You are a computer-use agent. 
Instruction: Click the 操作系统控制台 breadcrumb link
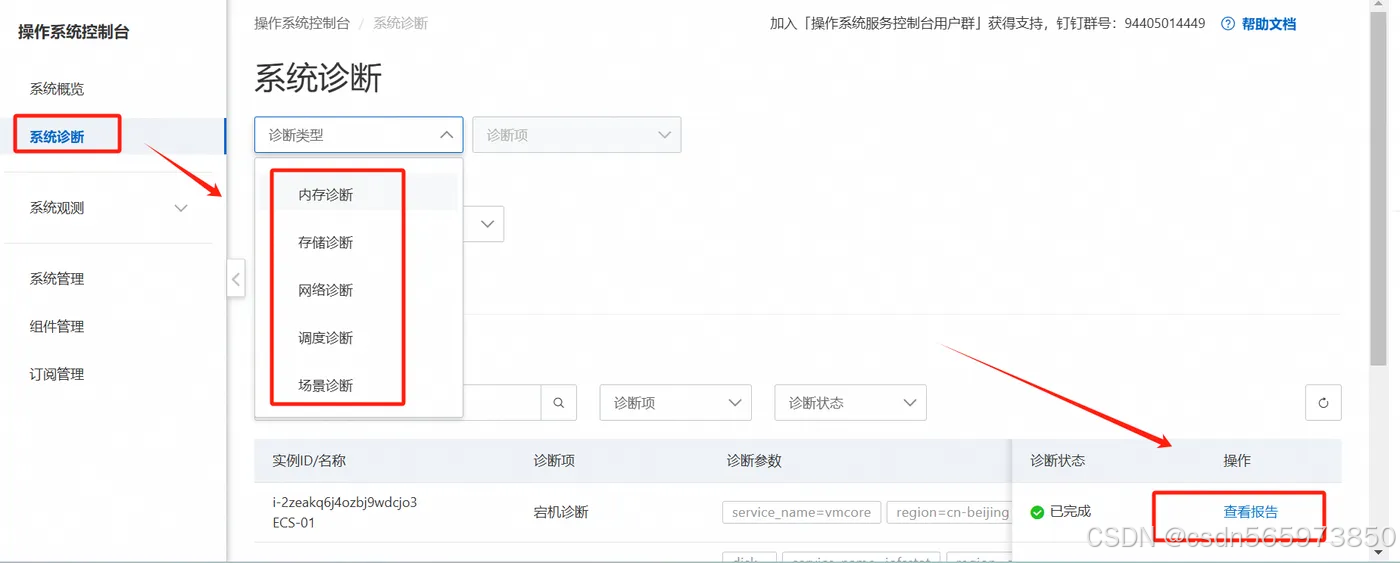tap(302, 22)
